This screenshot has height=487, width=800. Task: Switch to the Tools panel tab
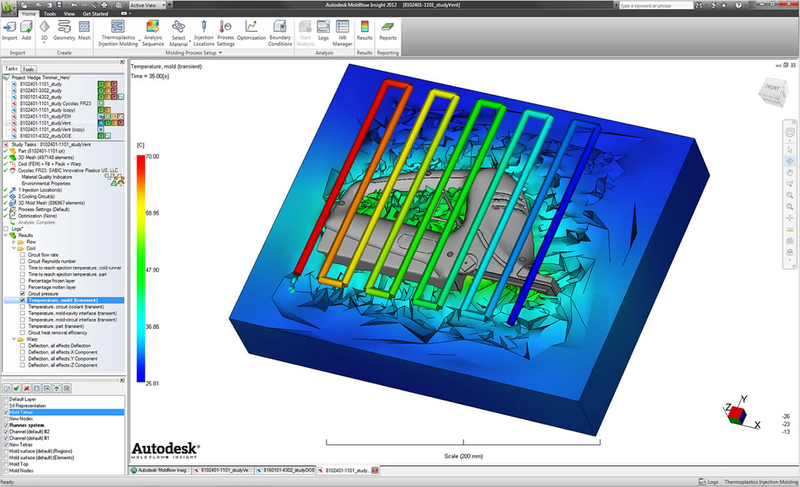[29, 69]
